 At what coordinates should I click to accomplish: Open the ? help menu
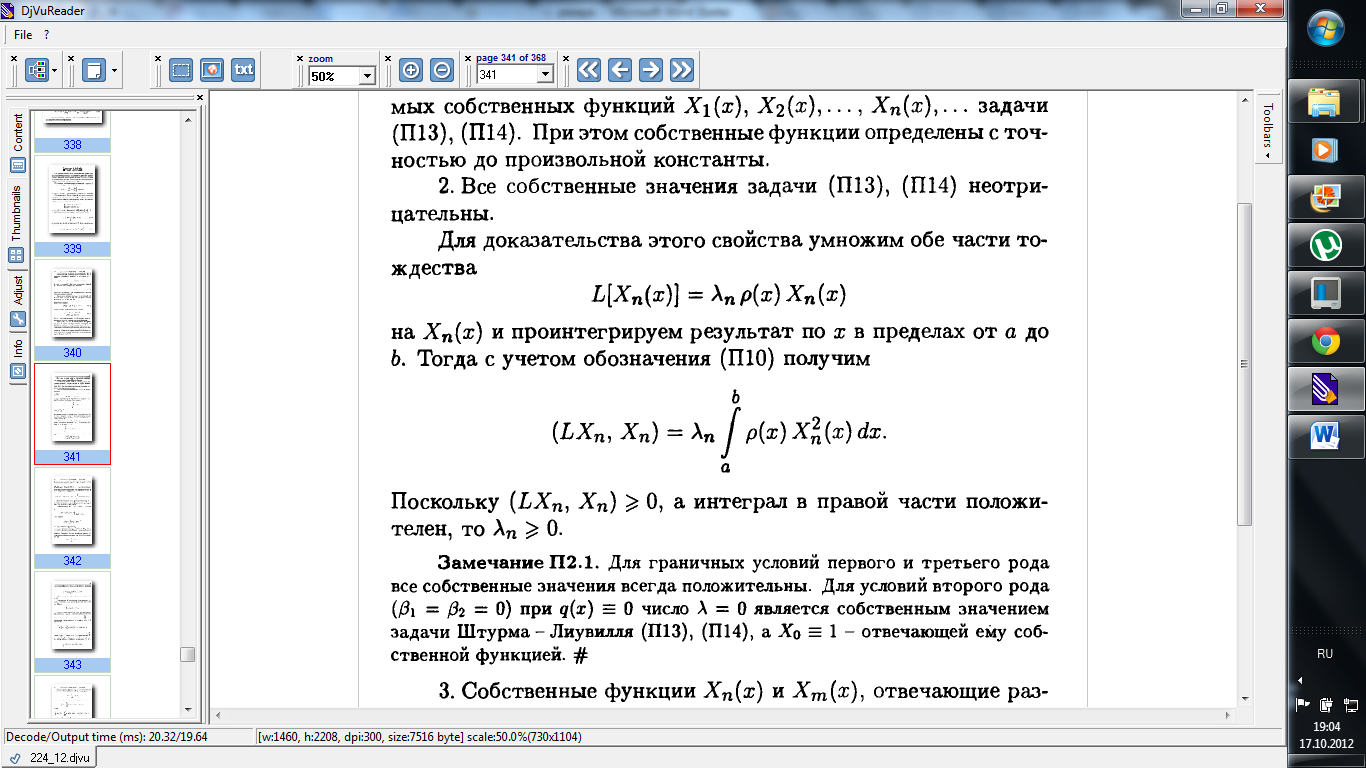pos(47,35)
